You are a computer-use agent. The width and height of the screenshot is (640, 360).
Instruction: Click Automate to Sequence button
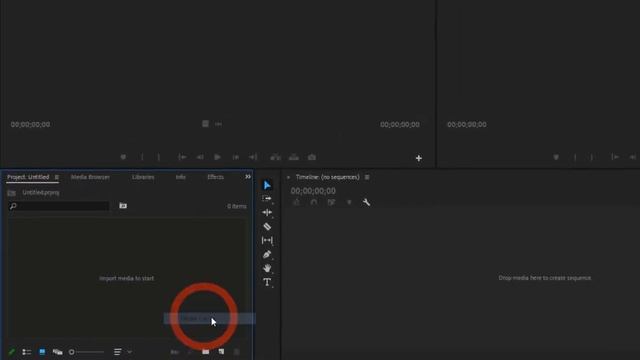(x=175, y=352)
